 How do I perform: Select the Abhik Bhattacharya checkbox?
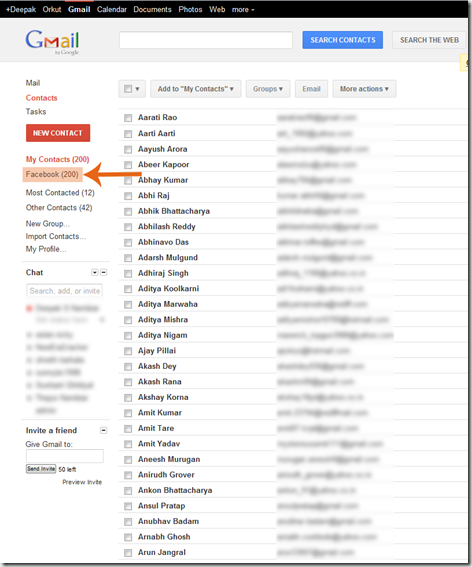(128, 212)
